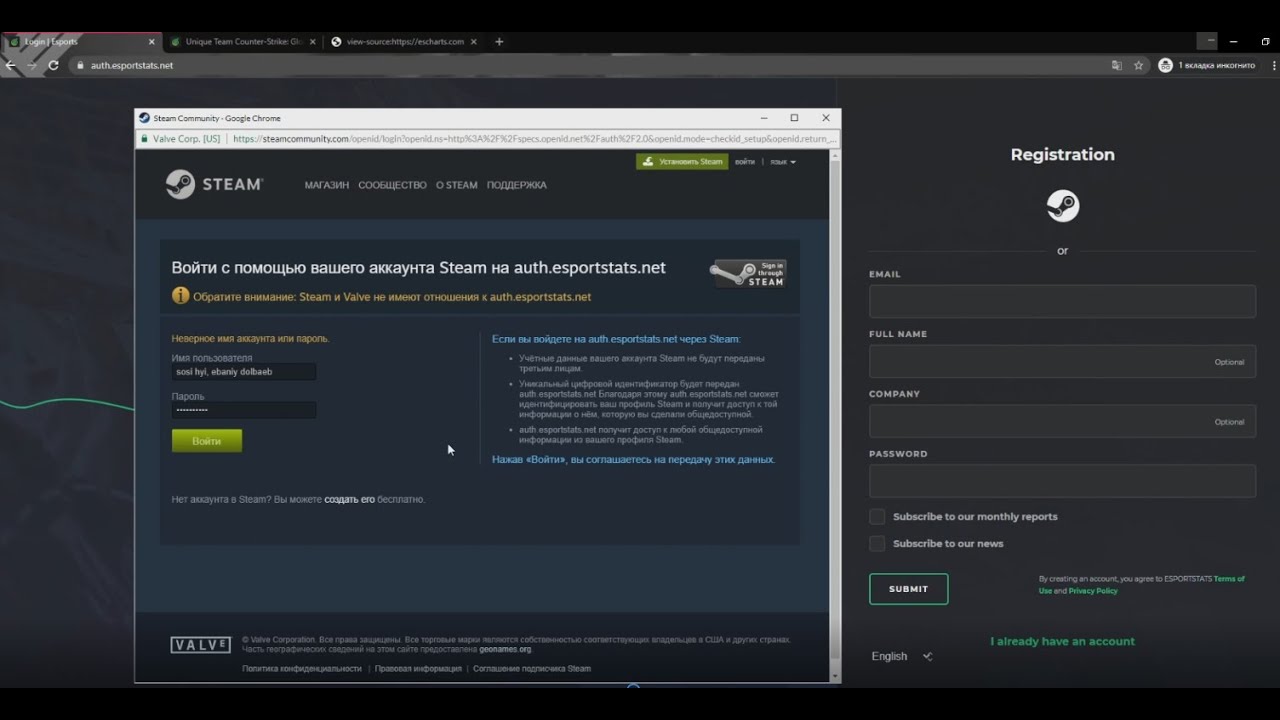Image resolution: width=1280 pixels, height=720 pixels.
Task: Check Subscribe to our monthly reports
Action: 877,516
